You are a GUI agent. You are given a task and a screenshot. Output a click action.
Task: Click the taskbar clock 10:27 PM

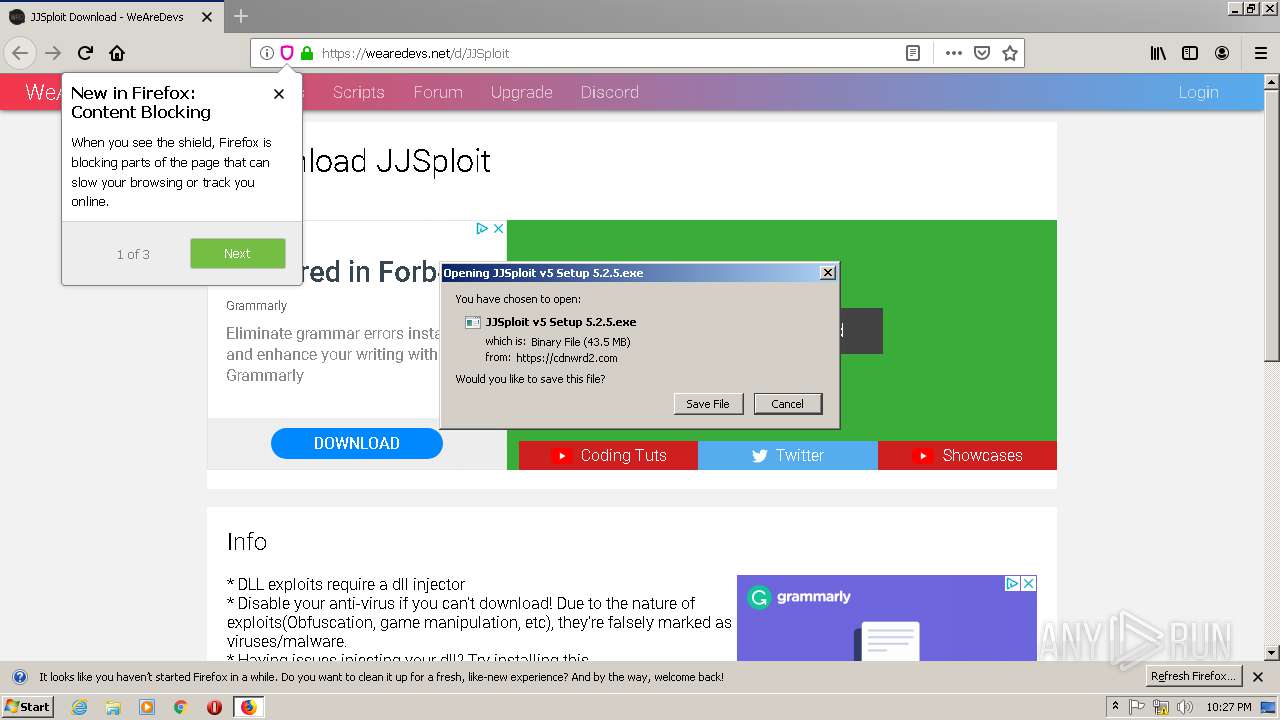click(x=1229, y=707)
